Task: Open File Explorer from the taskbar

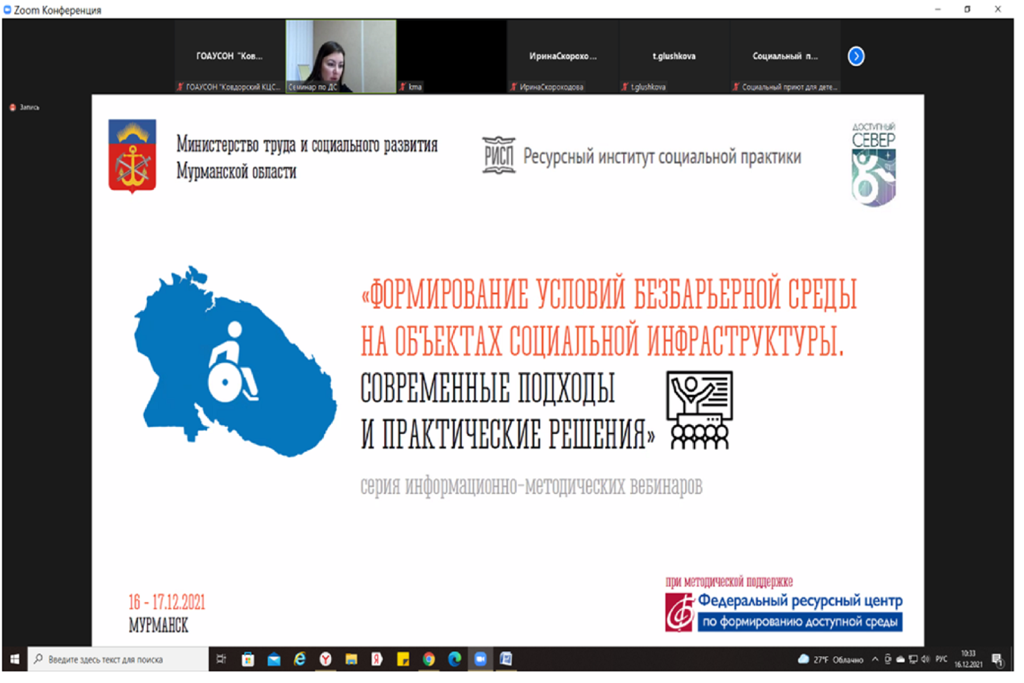Action: pos(351,659)
